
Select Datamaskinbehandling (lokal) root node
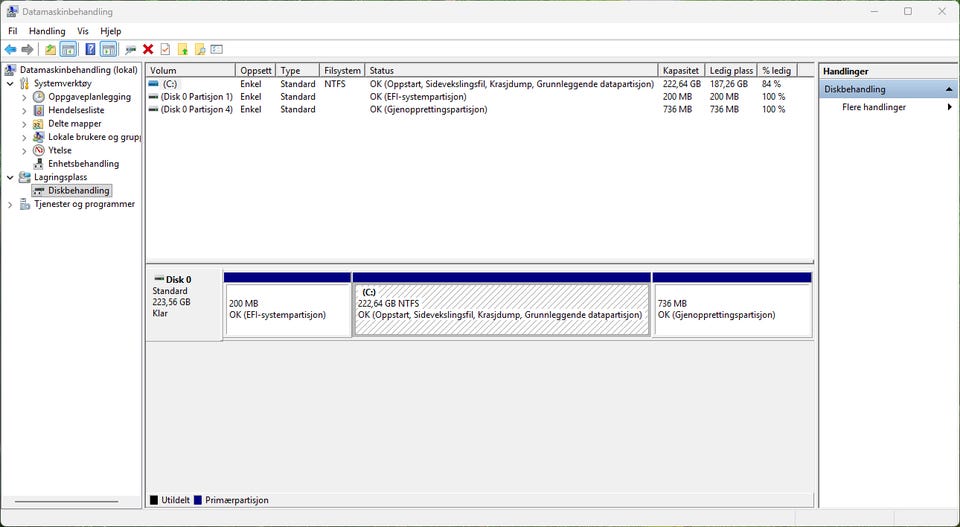[x=78, y=70]
